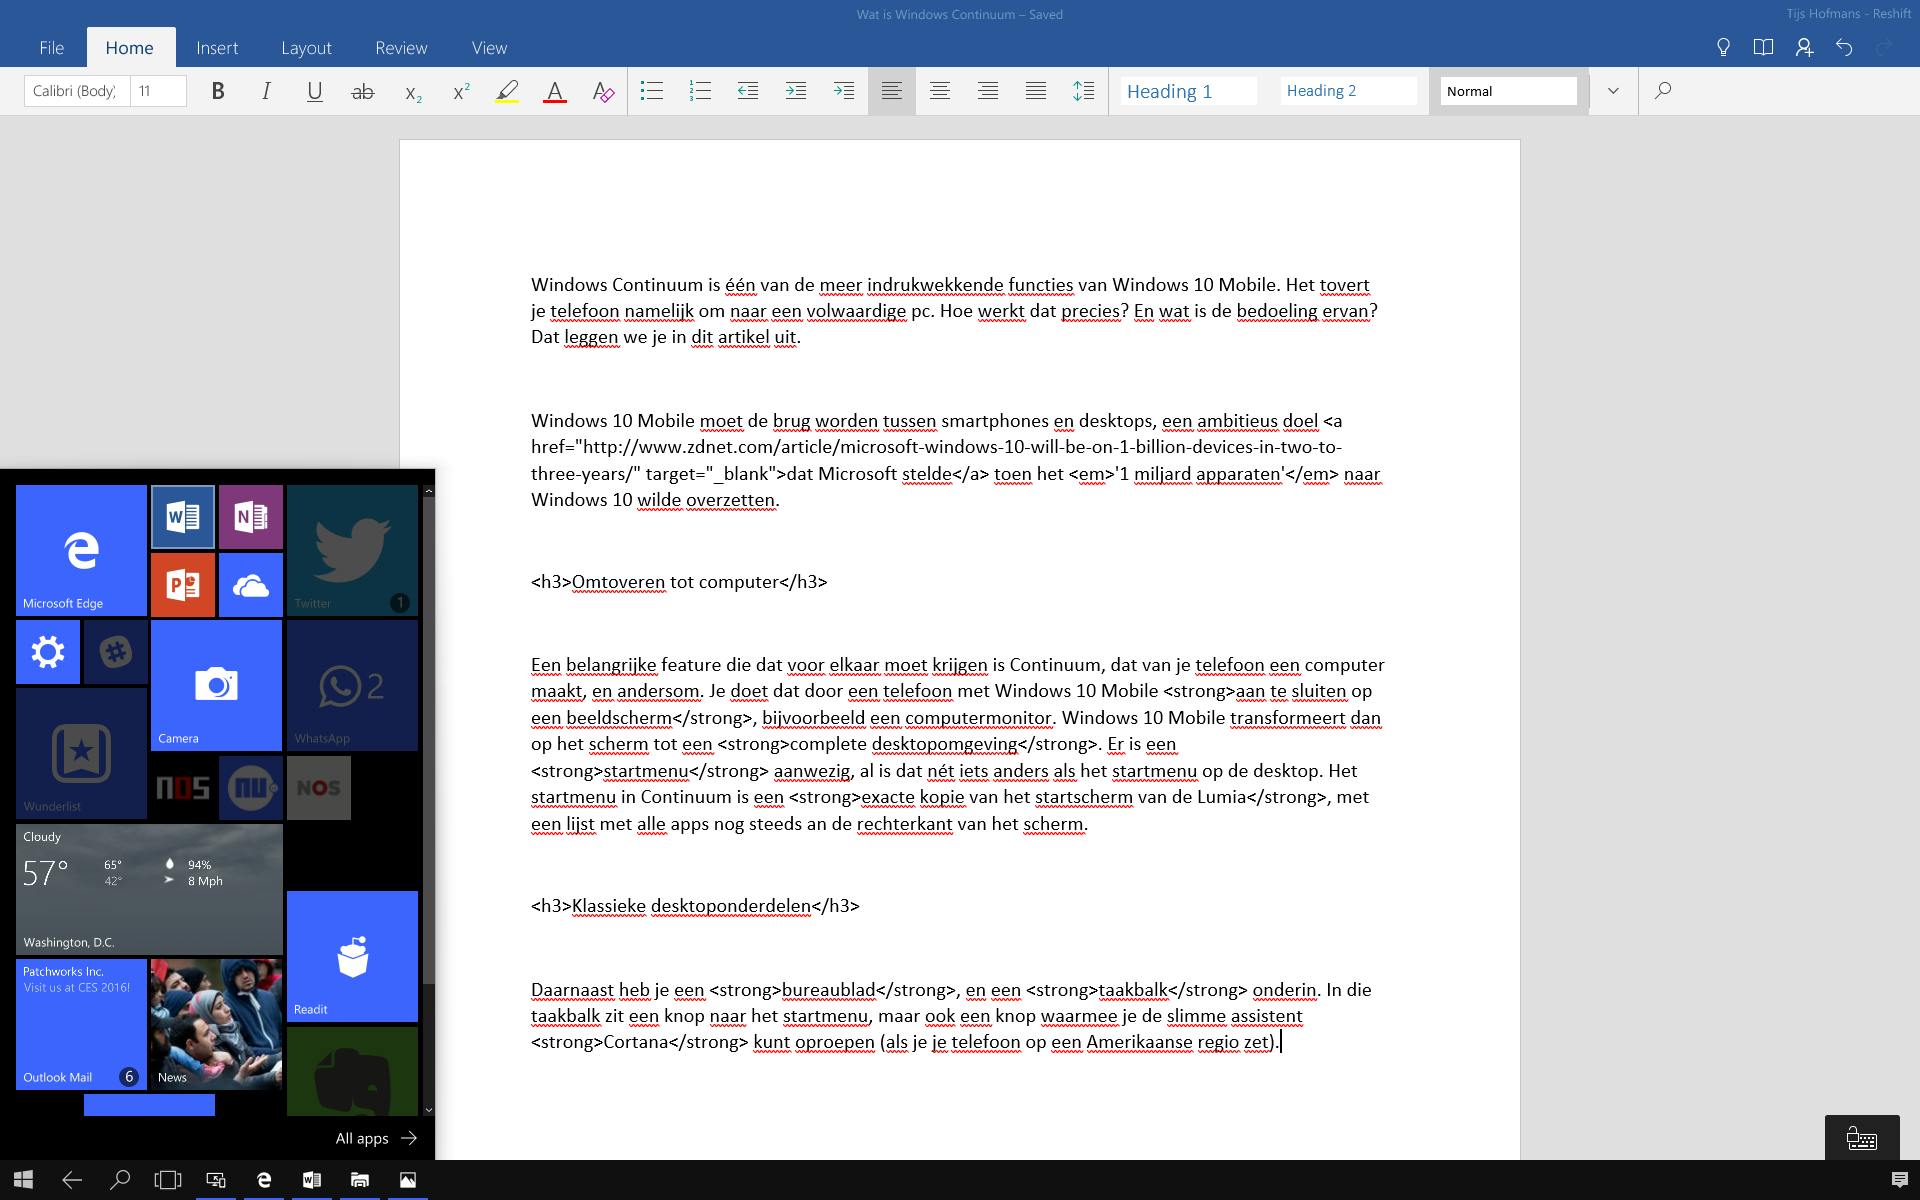
Task: Click the search magnifier in ribbon
Action: pos(1663,91)
